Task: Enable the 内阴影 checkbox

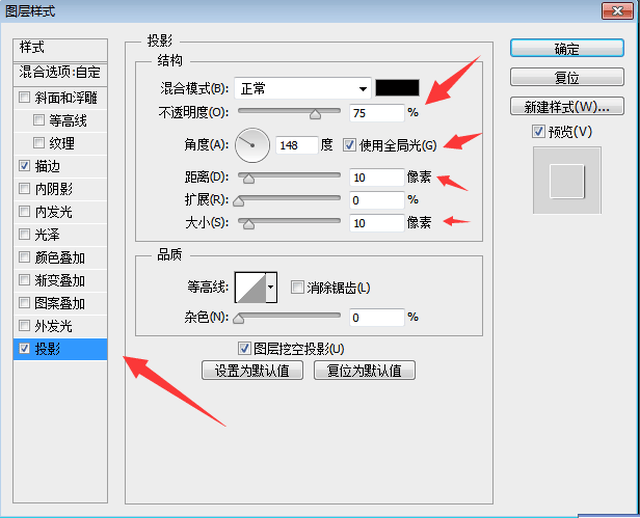Action: 24,189
